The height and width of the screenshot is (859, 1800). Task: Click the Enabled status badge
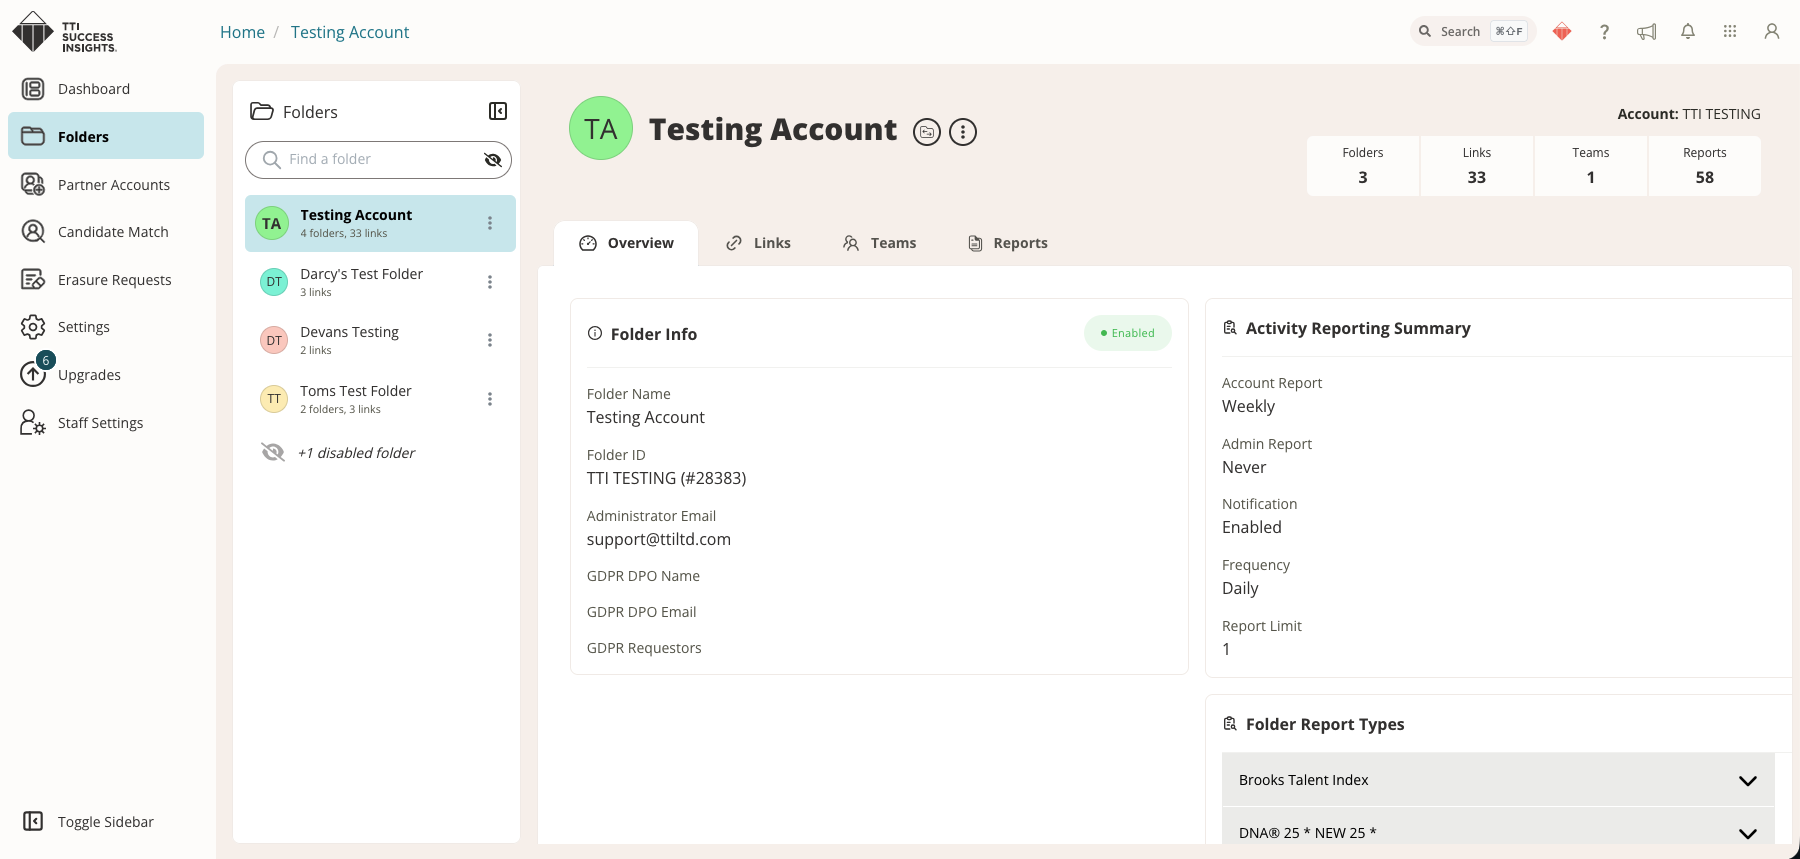click(x=1128, y=333)
